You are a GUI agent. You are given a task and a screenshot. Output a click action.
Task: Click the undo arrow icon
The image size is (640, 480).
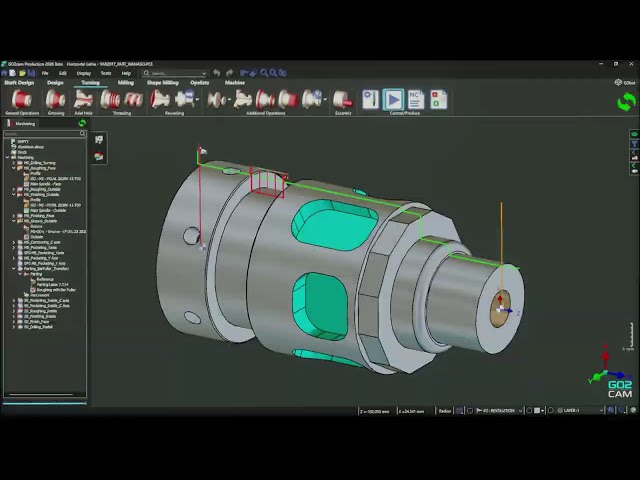tap(216, 73)
